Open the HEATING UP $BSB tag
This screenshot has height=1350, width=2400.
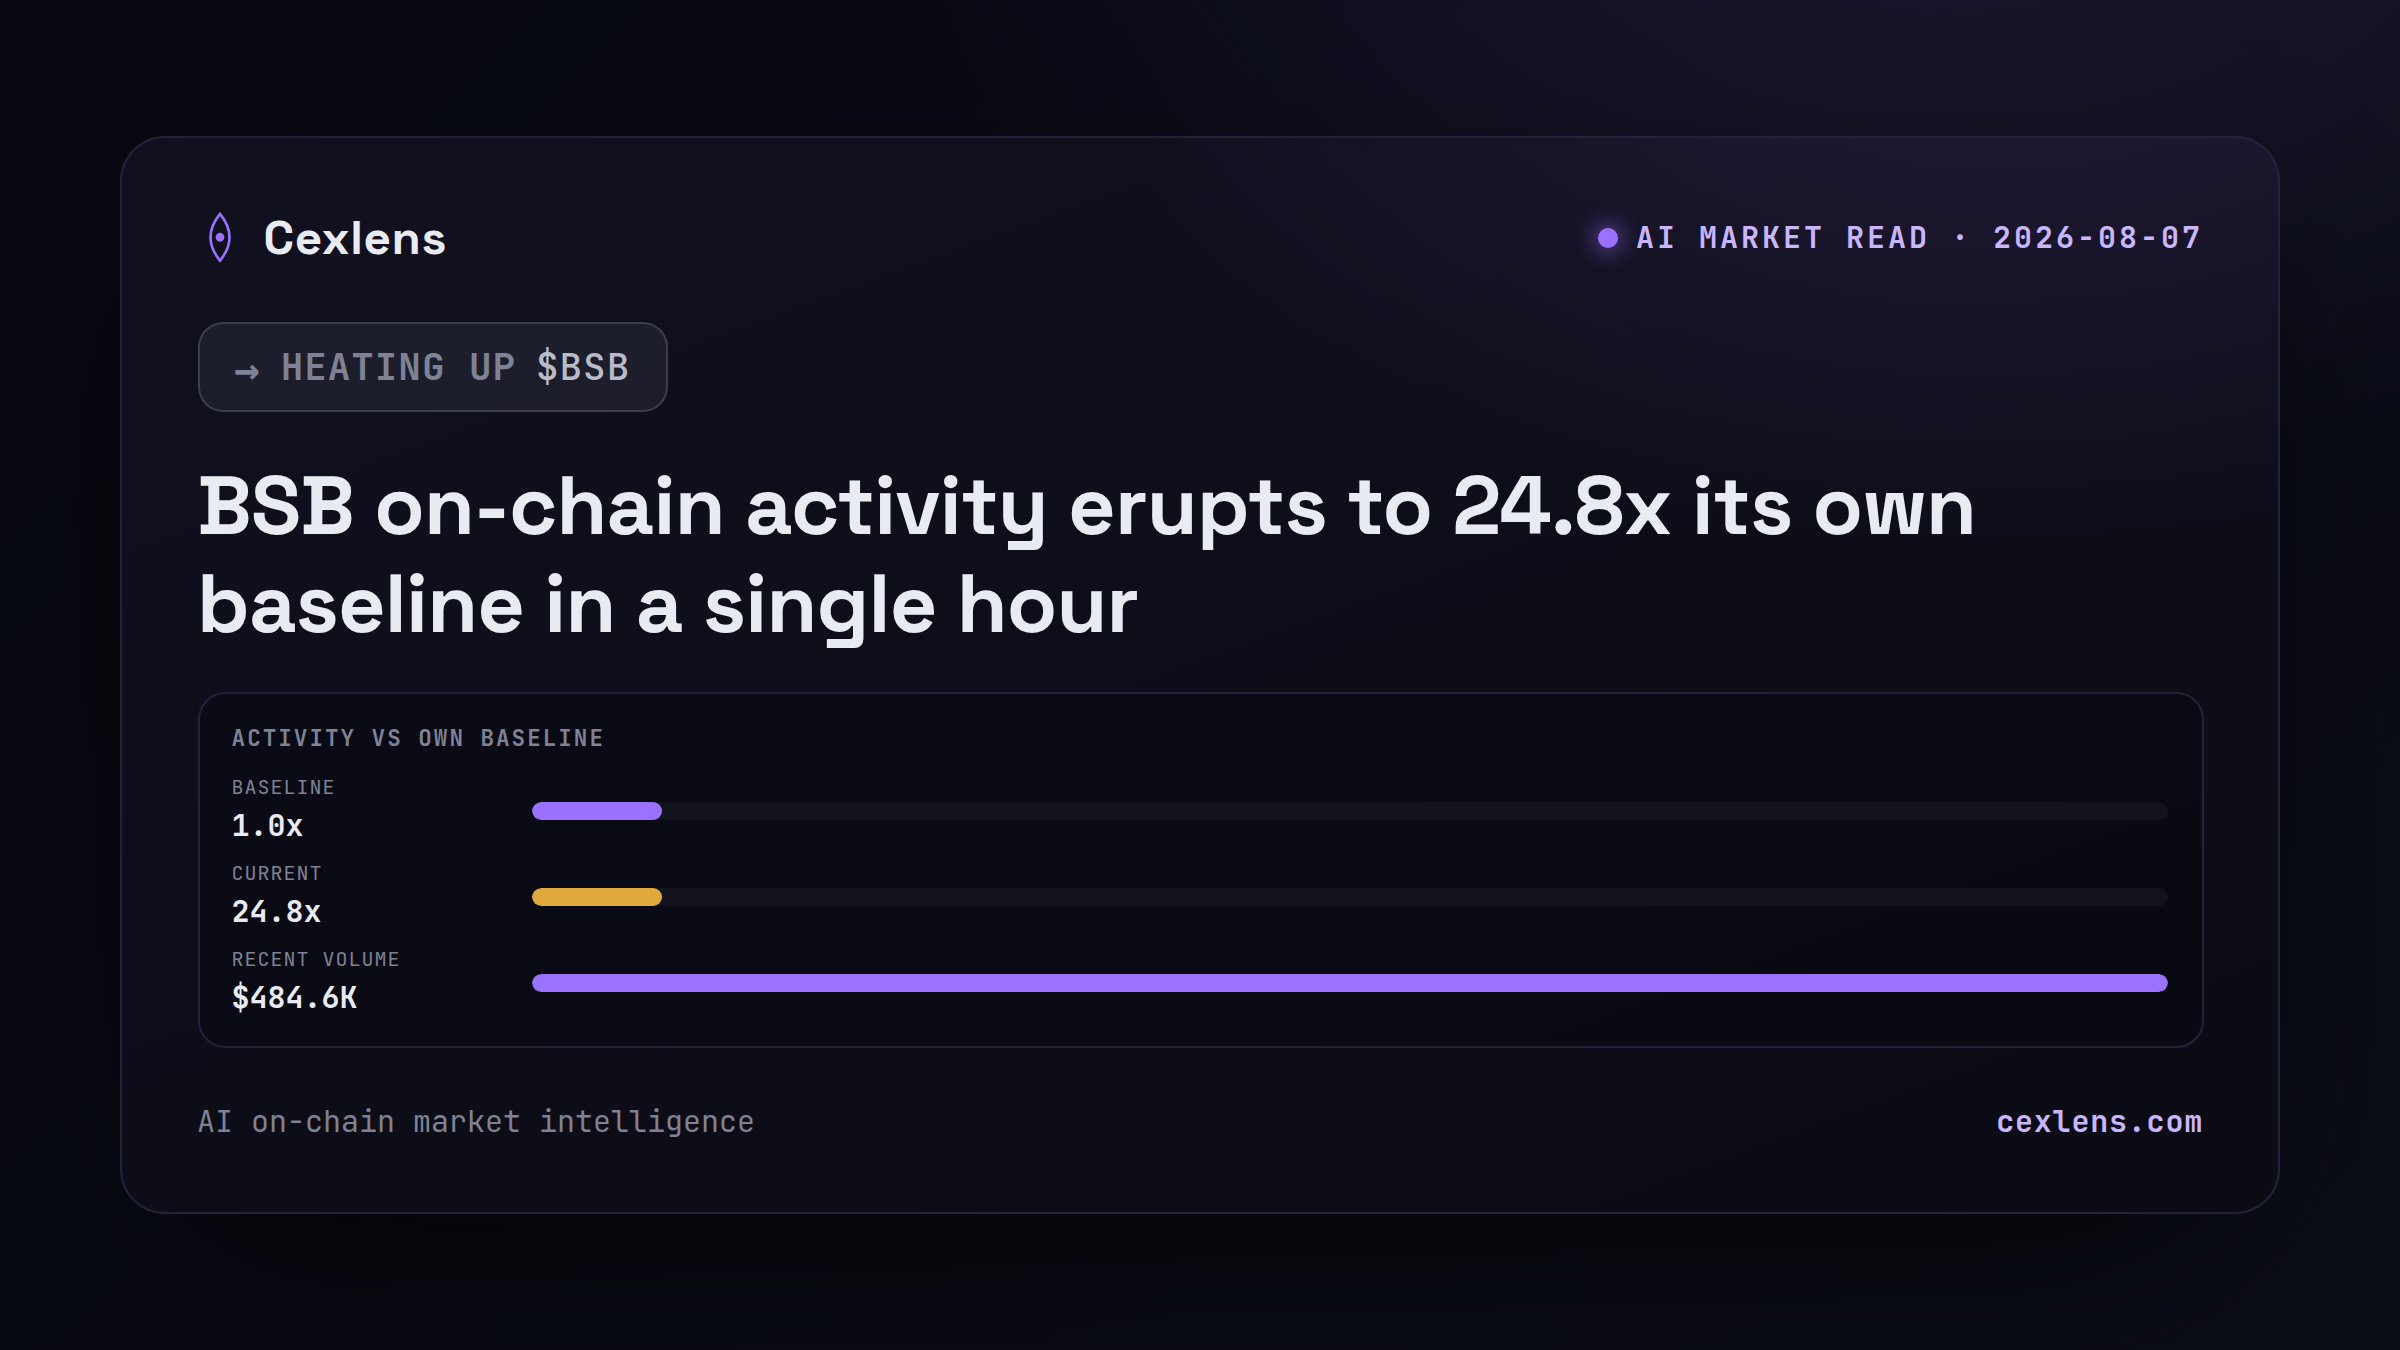[x=433, y=367]
